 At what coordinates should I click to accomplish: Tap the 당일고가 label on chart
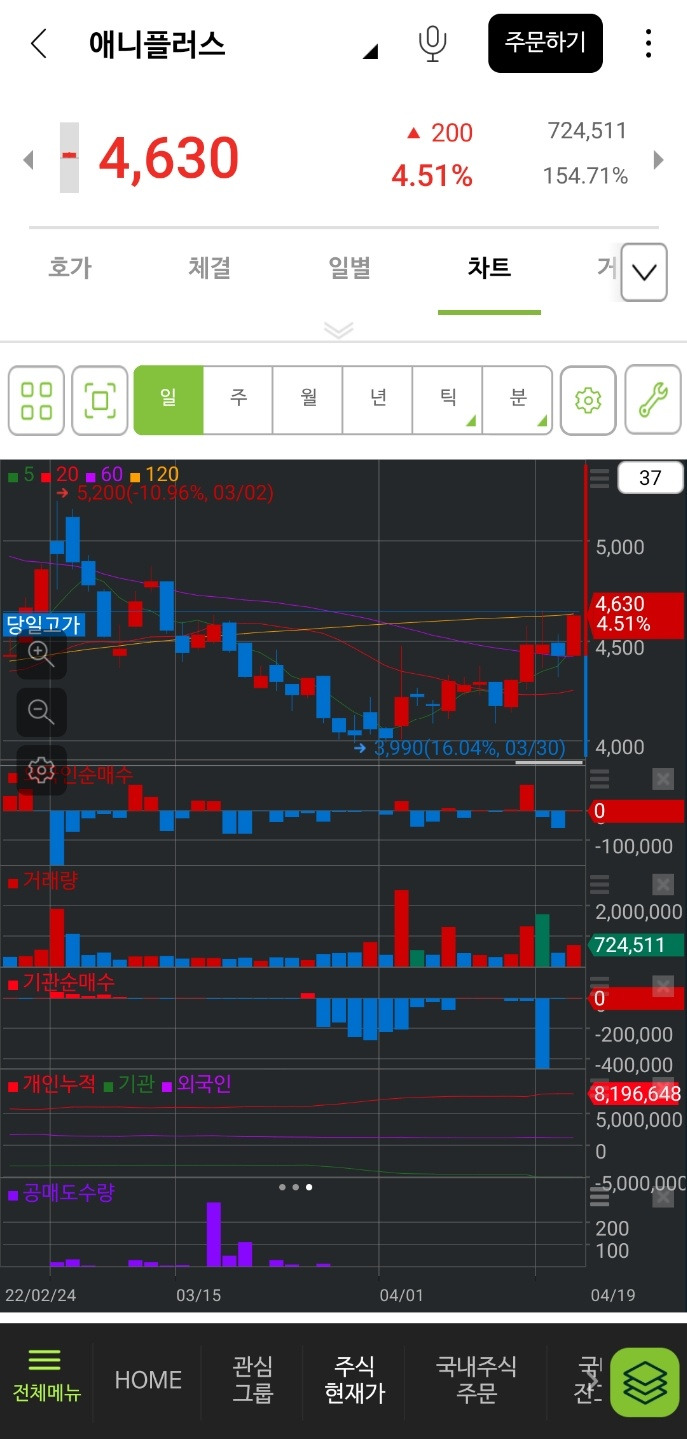(x=44, y=626)
